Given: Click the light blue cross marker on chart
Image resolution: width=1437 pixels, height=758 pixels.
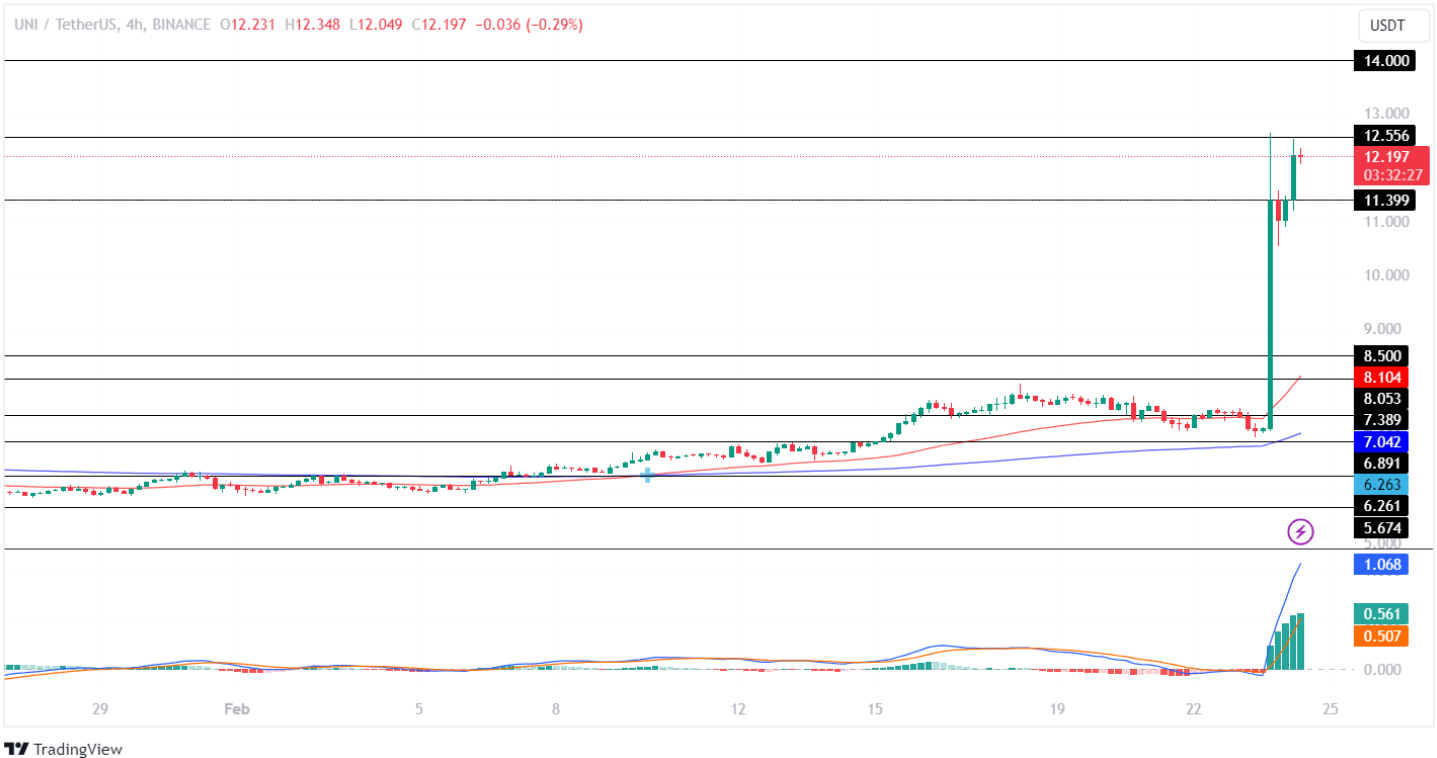Looking at the screenshot, I should pyautogui.click(x=648, y=474).
